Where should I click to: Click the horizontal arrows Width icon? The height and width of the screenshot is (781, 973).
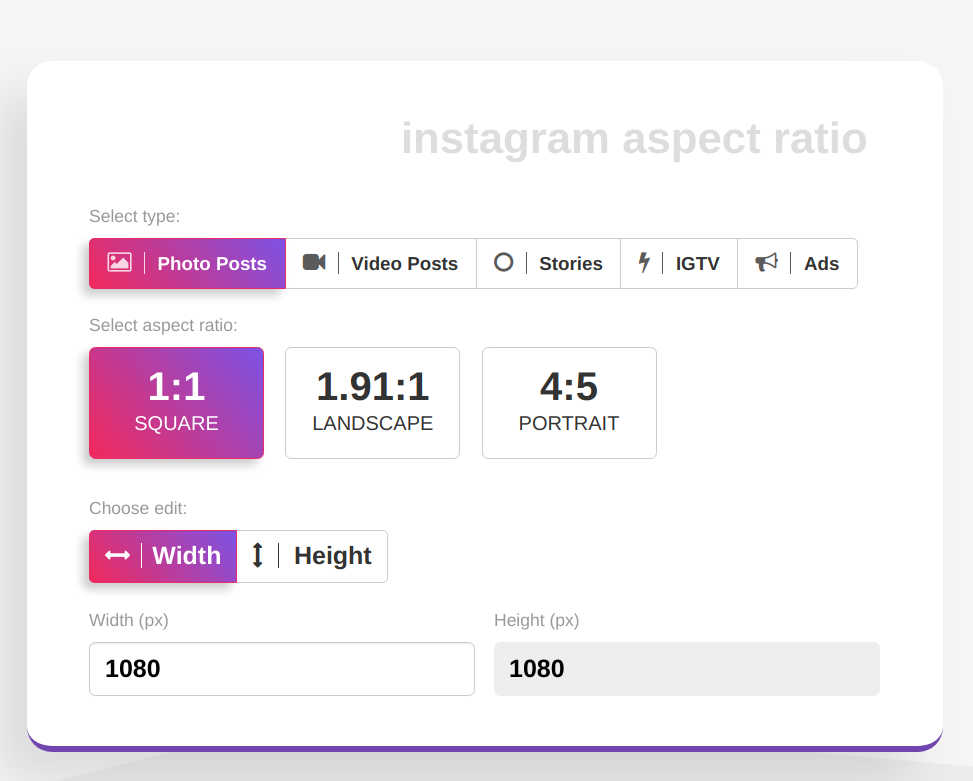tap(117, 555)
